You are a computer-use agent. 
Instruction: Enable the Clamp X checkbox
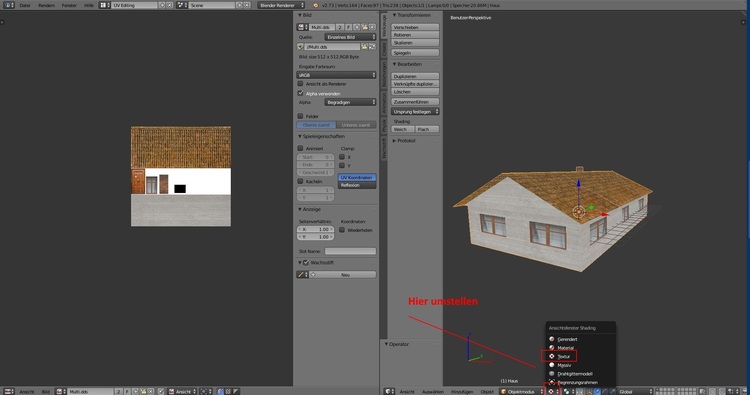tap(342, 157)
